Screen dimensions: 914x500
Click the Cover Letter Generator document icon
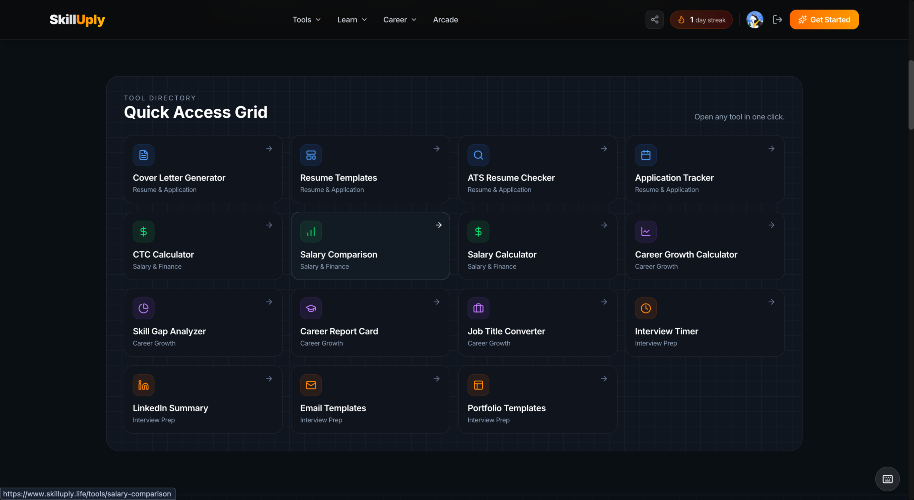pyautogui.click(x=144, y=155)
